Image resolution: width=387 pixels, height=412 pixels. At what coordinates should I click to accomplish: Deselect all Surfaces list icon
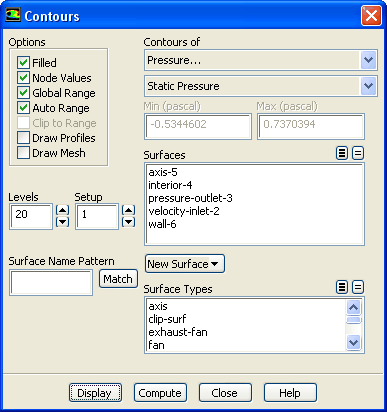358,153
